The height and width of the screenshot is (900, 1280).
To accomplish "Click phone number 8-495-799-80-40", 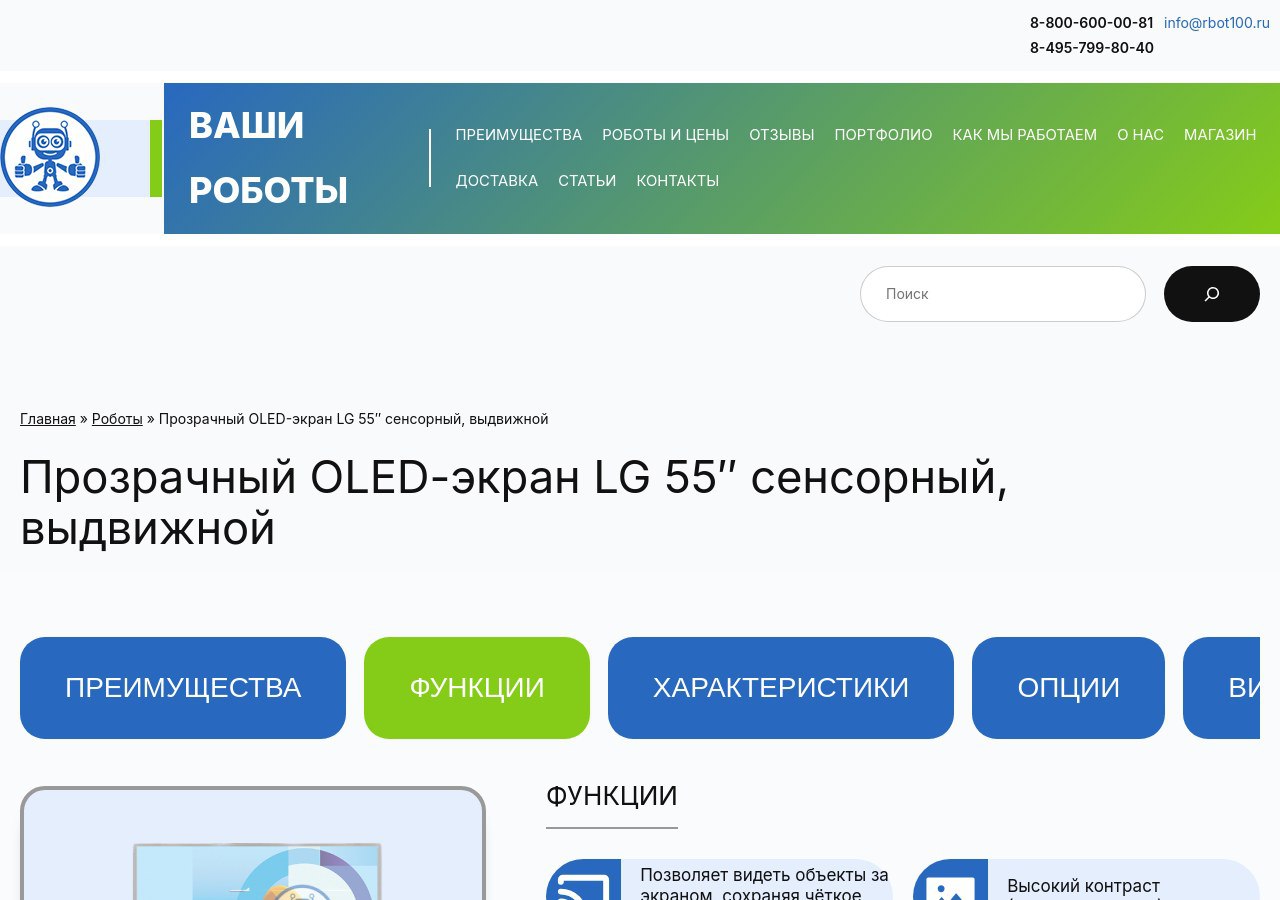I will 1091,48.
